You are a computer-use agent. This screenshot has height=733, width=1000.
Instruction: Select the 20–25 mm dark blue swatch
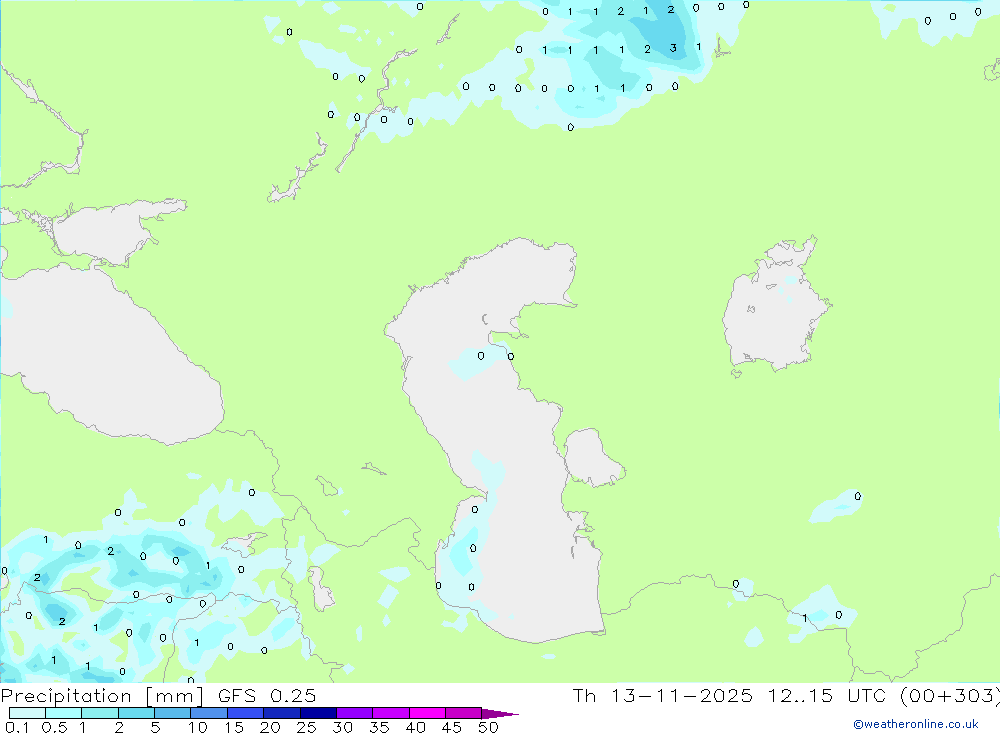(282, 713)
